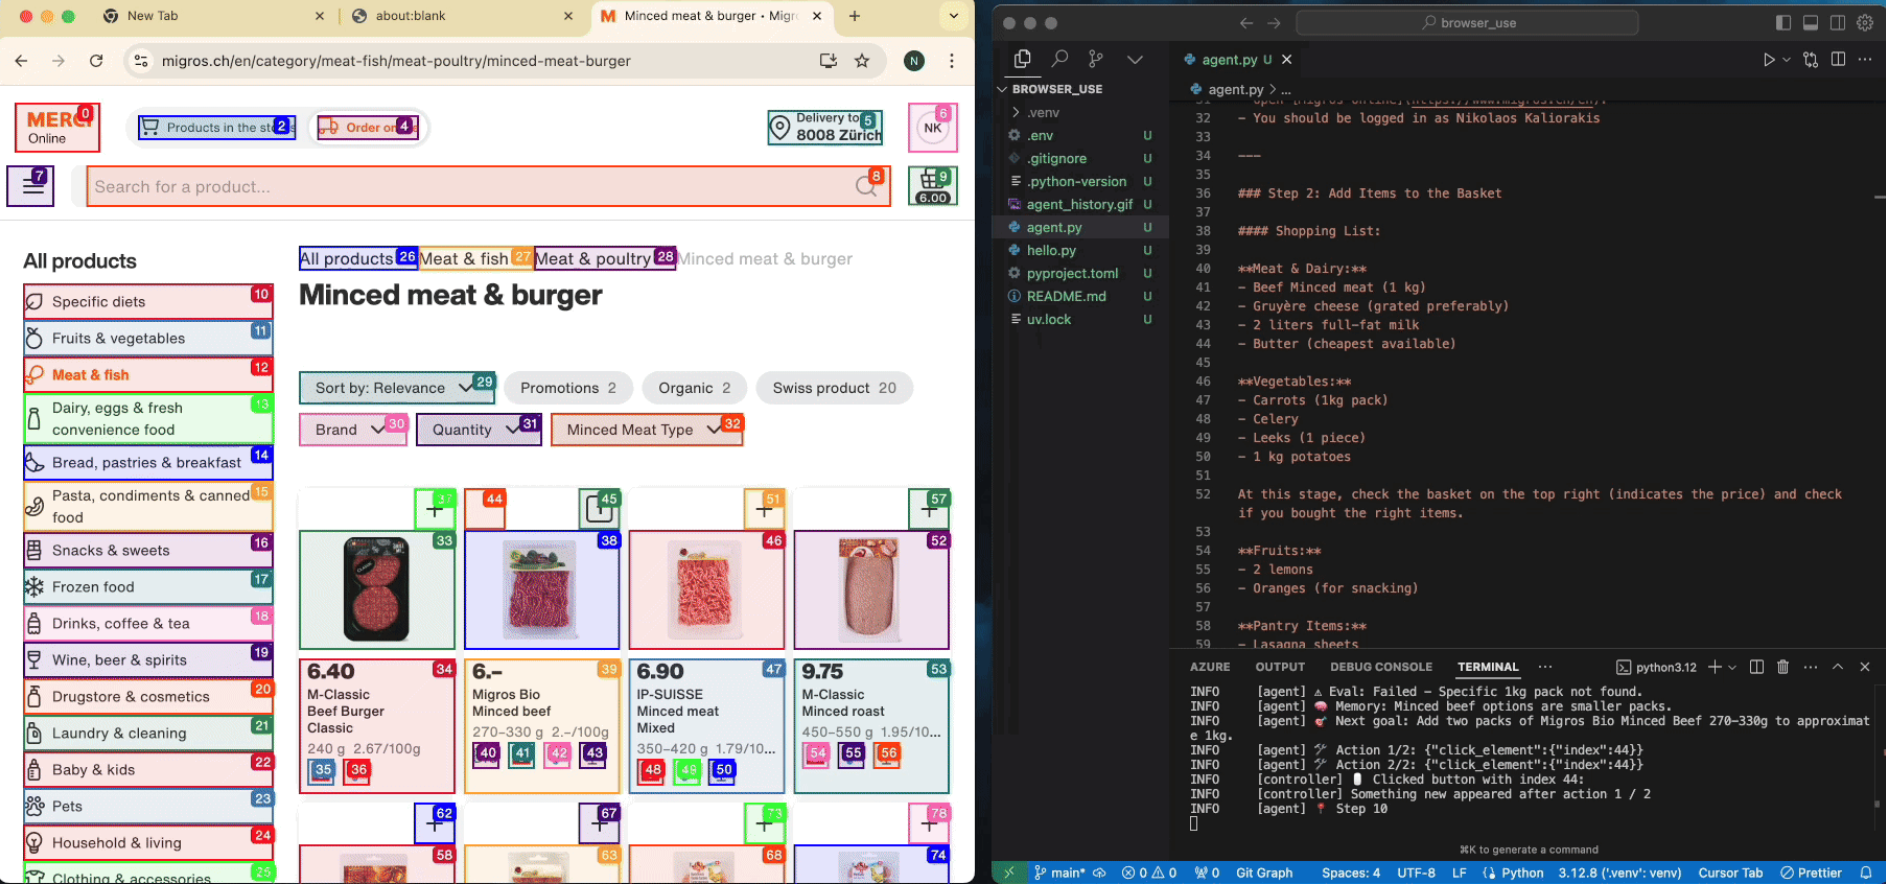Toggle the primary side bar in the editor
The width and height of the screenshot is (1886, 884).
point(1783,23)
